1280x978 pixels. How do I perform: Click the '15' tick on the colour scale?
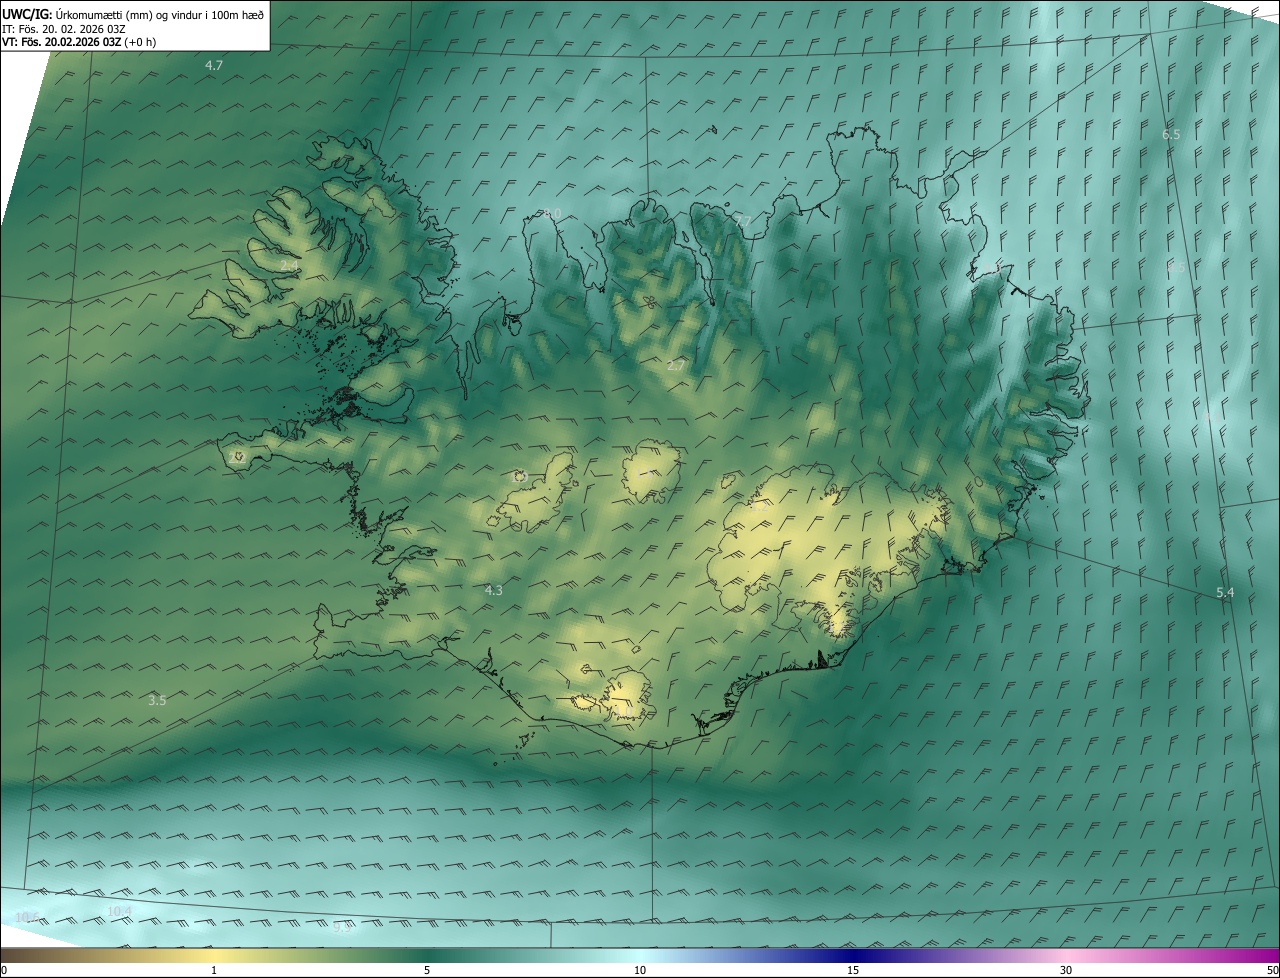tap(853, 971)
